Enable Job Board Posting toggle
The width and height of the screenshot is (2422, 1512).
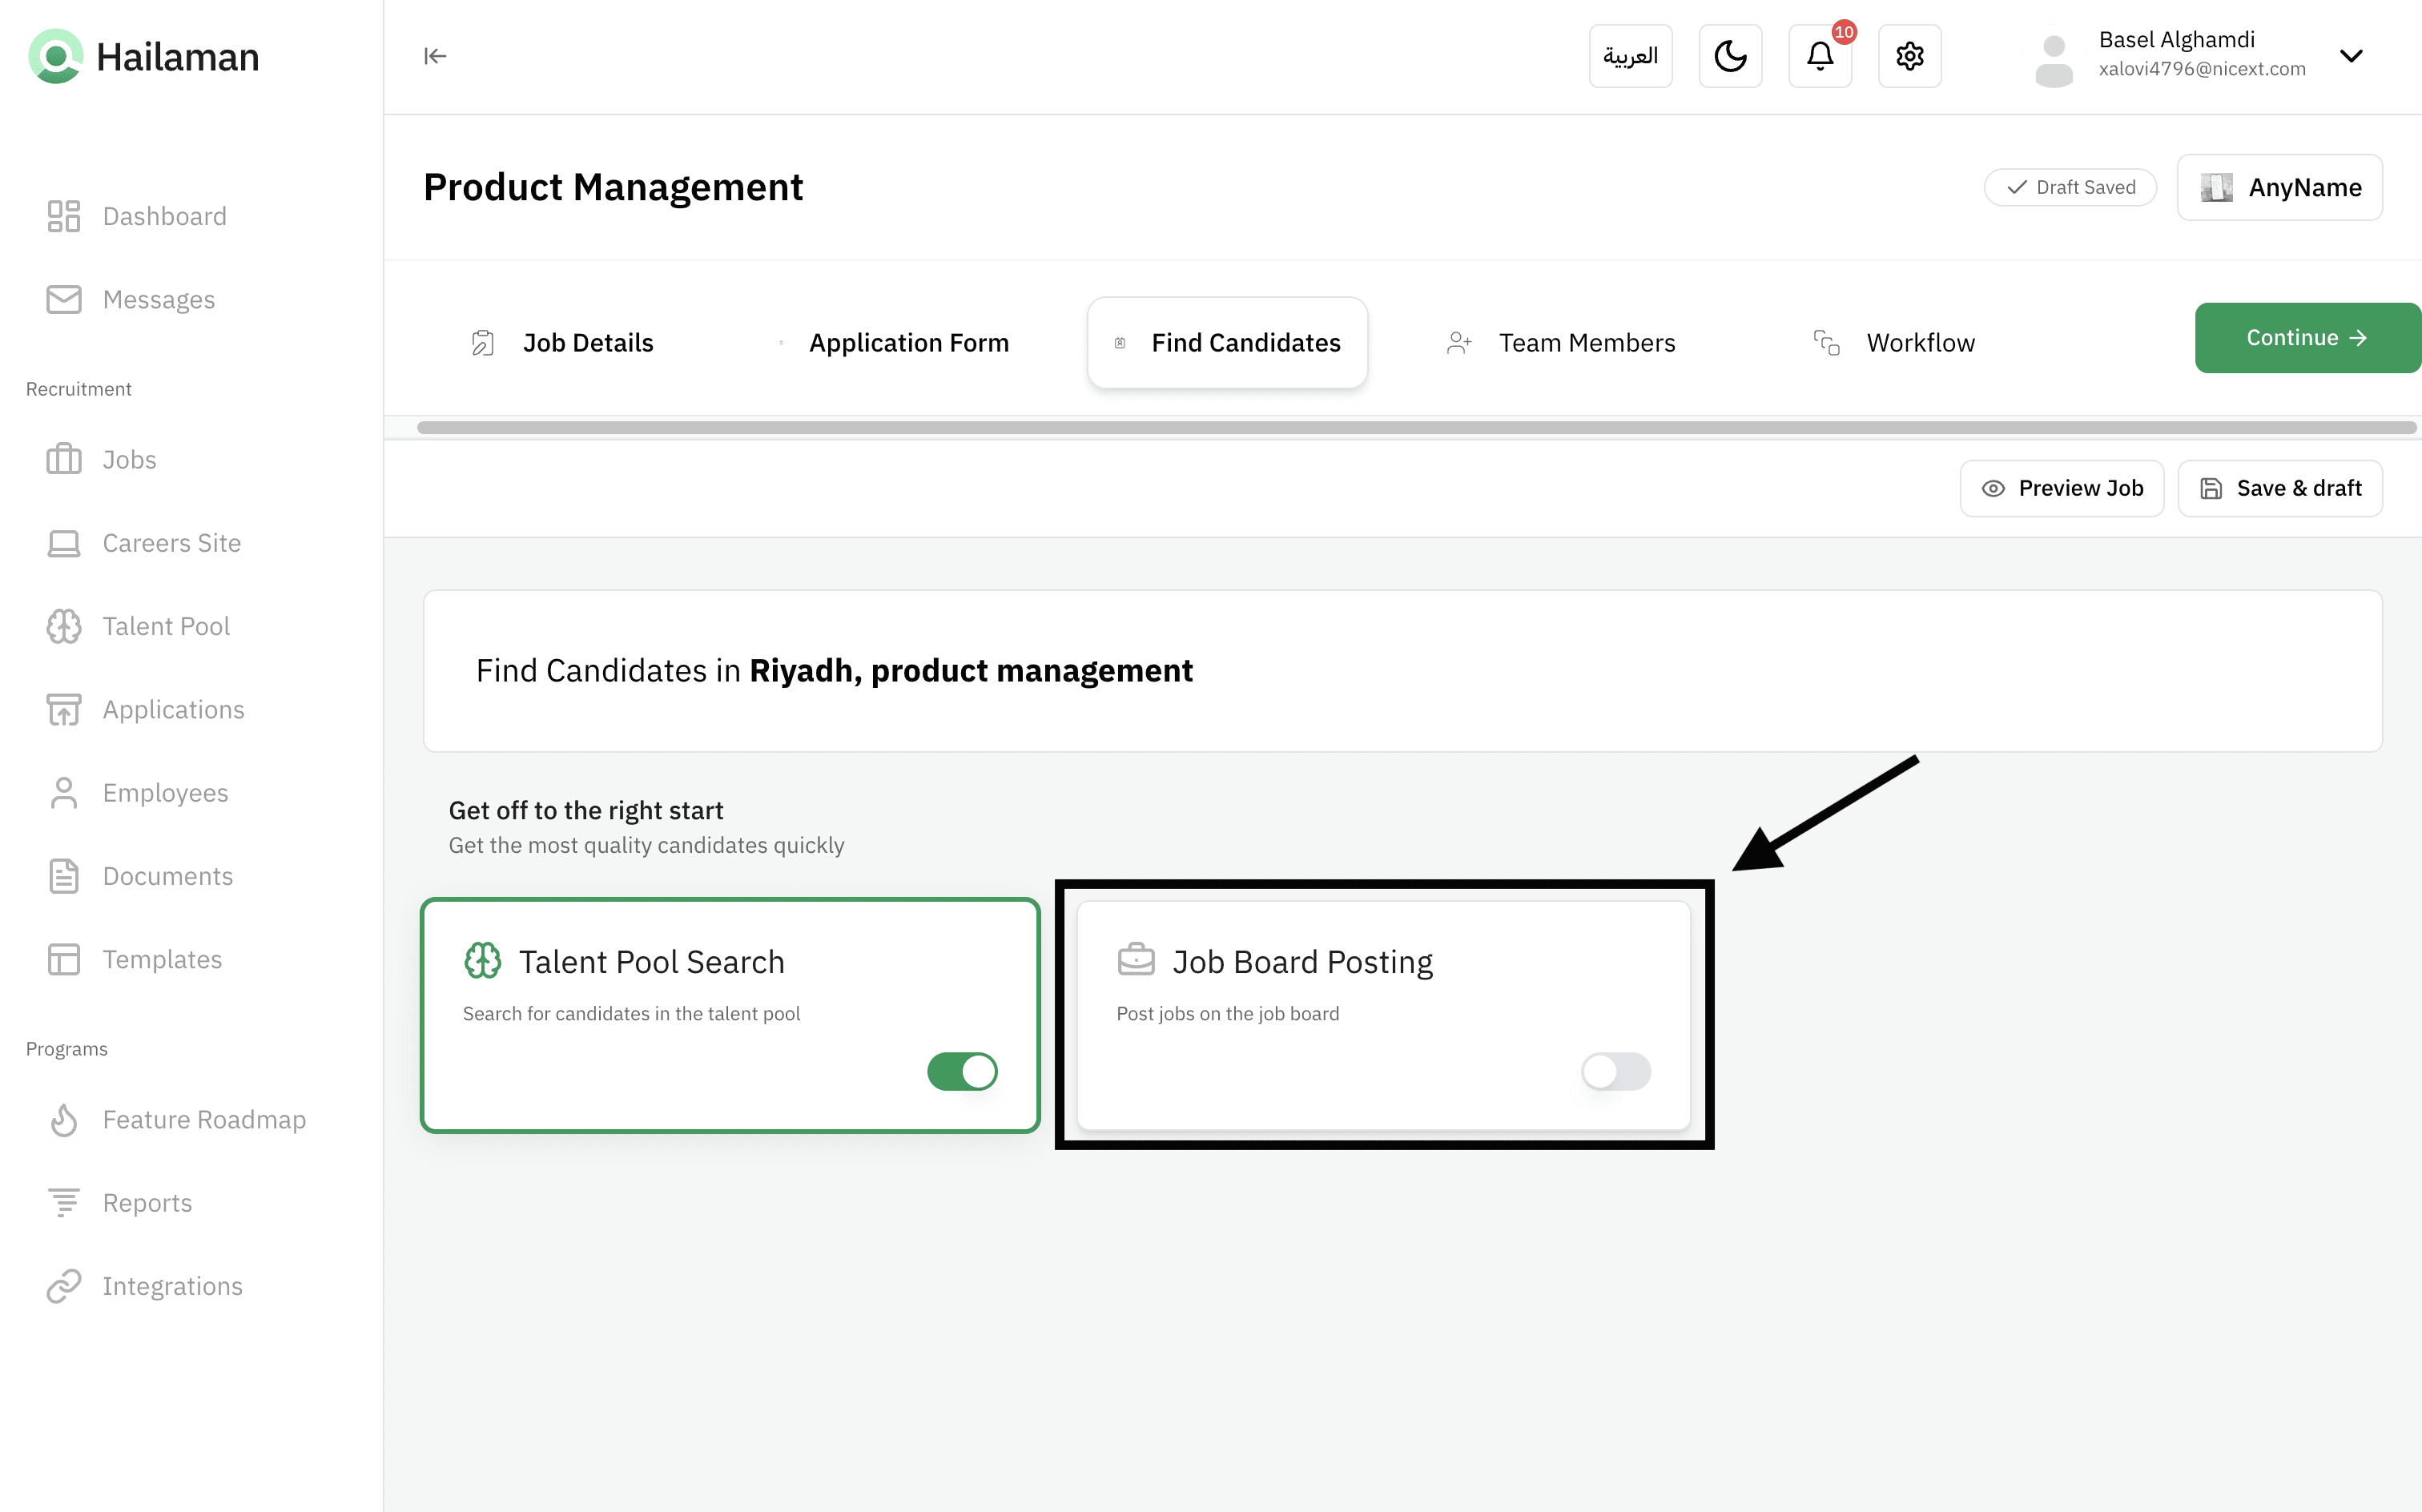(x=1615, y=1071)
